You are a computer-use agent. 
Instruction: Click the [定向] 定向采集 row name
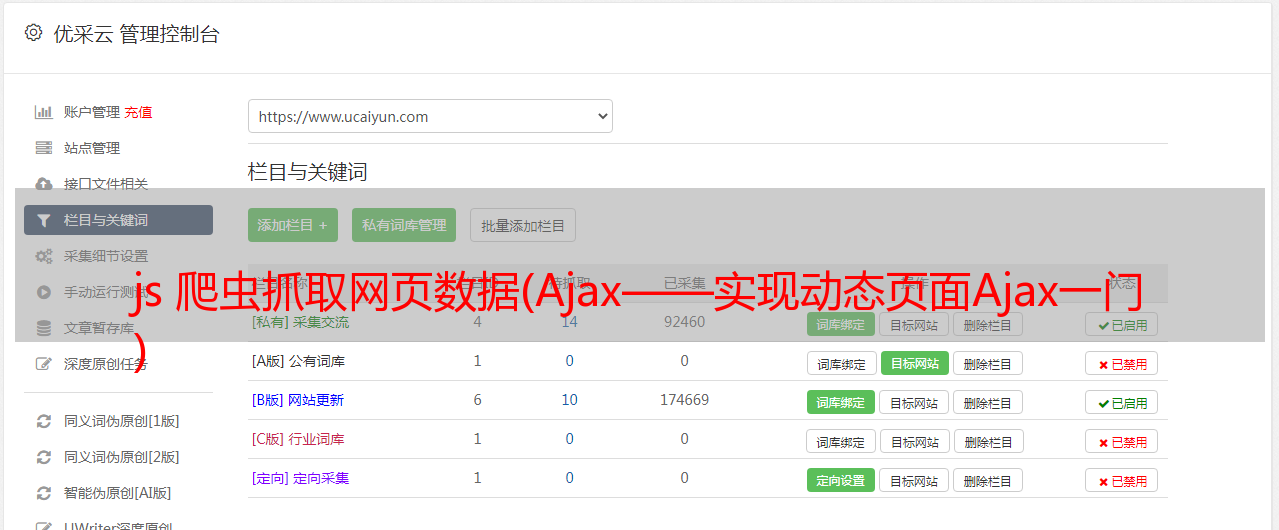click(x=300, y=478)
